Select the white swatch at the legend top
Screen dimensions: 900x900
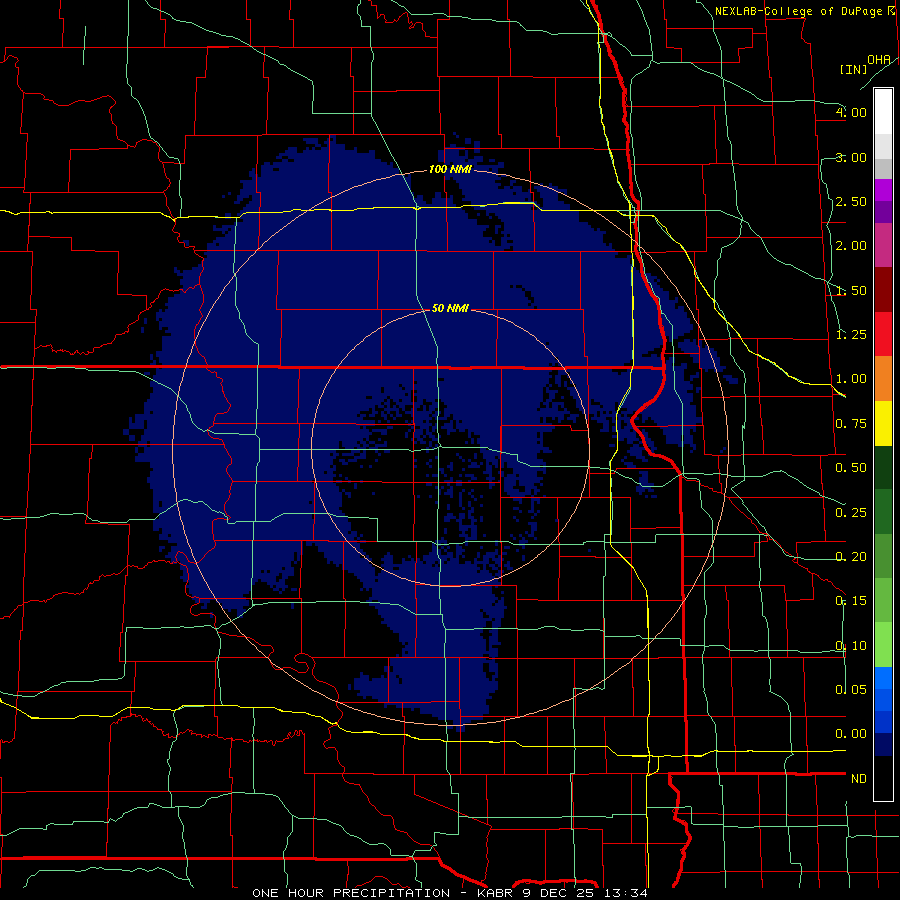[883, 112]
